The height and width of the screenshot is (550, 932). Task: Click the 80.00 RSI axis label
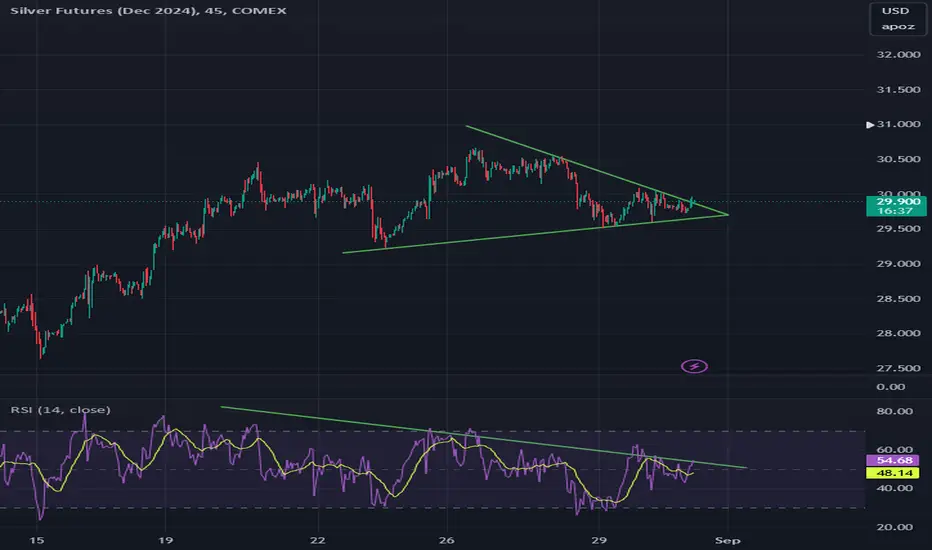(x=895, y=411)
